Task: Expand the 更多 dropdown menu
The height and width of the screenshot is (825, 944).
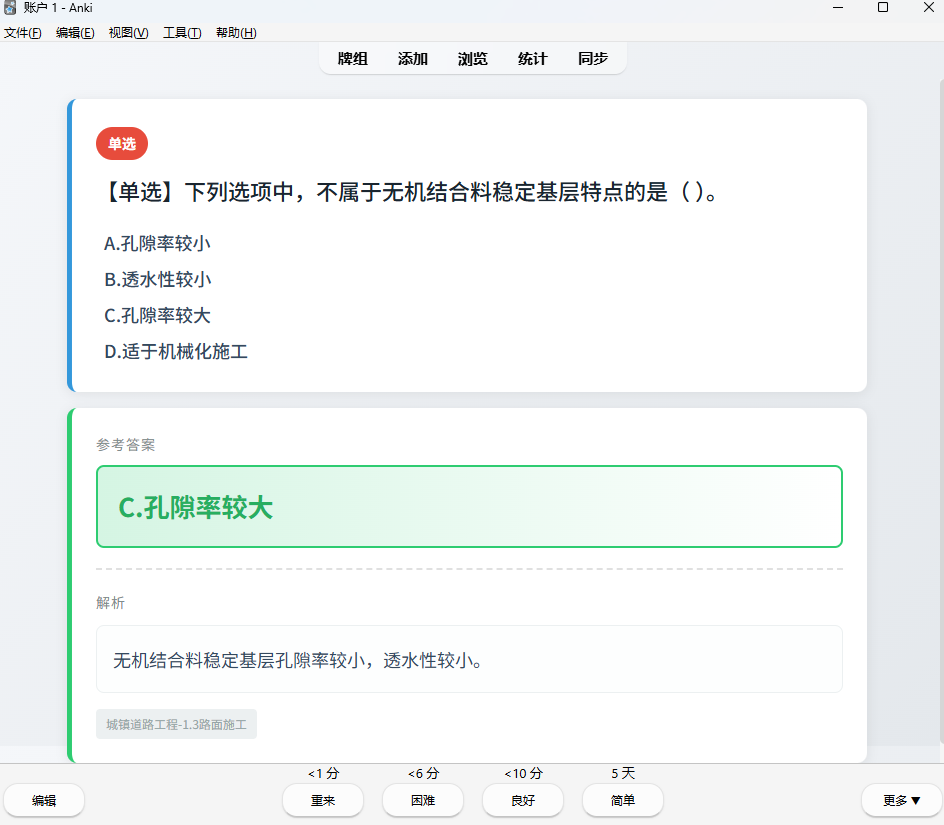Action: click(x=901, y=800)
